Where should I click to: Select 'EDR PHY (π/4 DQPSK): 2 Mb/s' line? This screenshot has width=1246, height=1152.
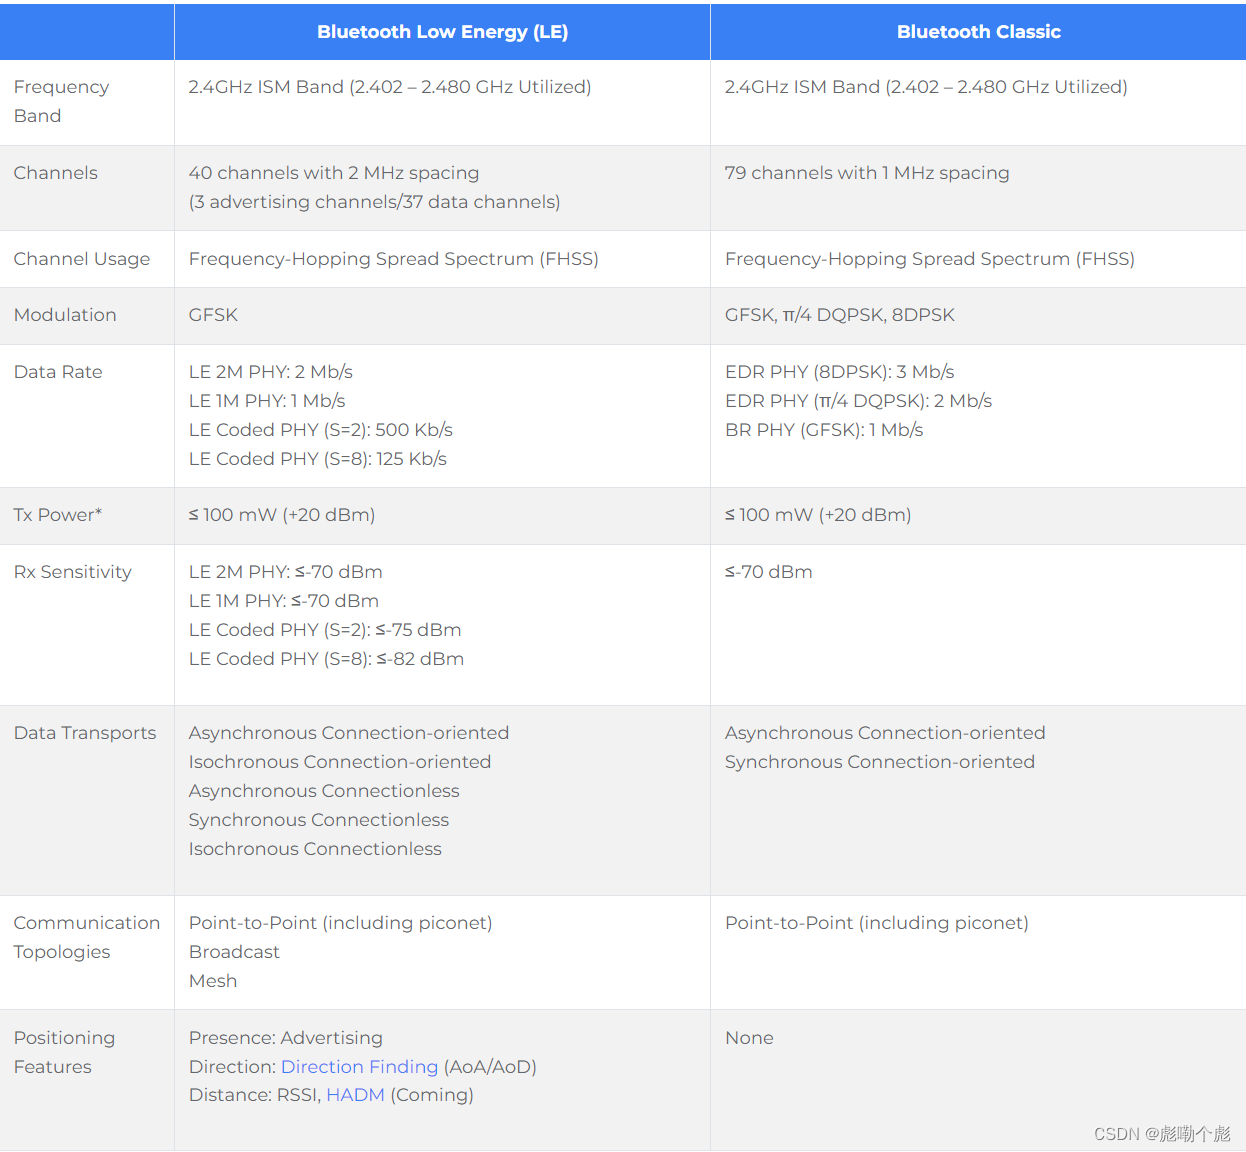coord(859,401)
